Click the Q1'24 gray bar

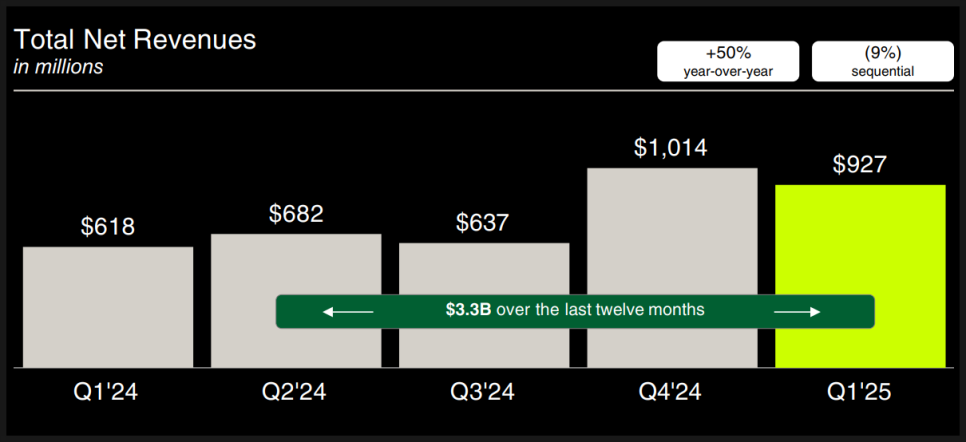point(108,308)
